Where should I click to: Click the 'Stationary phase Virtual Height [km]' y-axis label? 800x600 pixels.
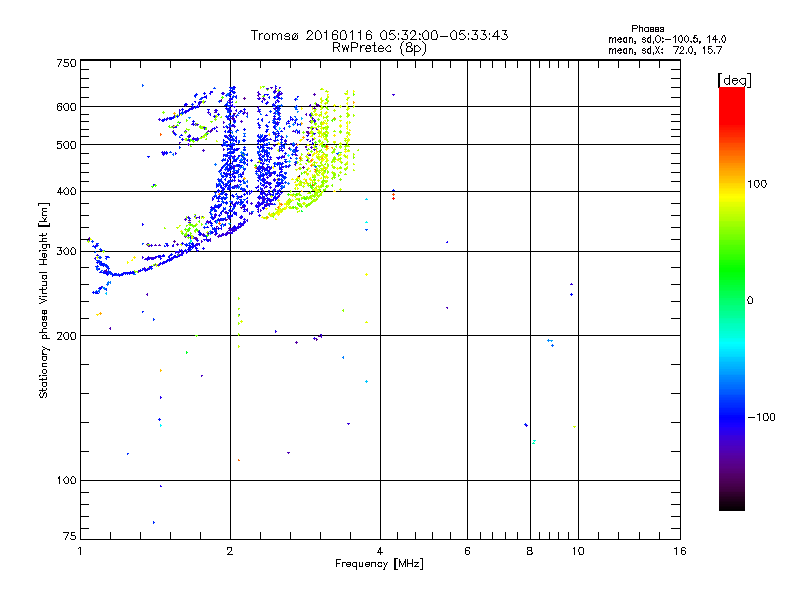click(x=43, y=300)
